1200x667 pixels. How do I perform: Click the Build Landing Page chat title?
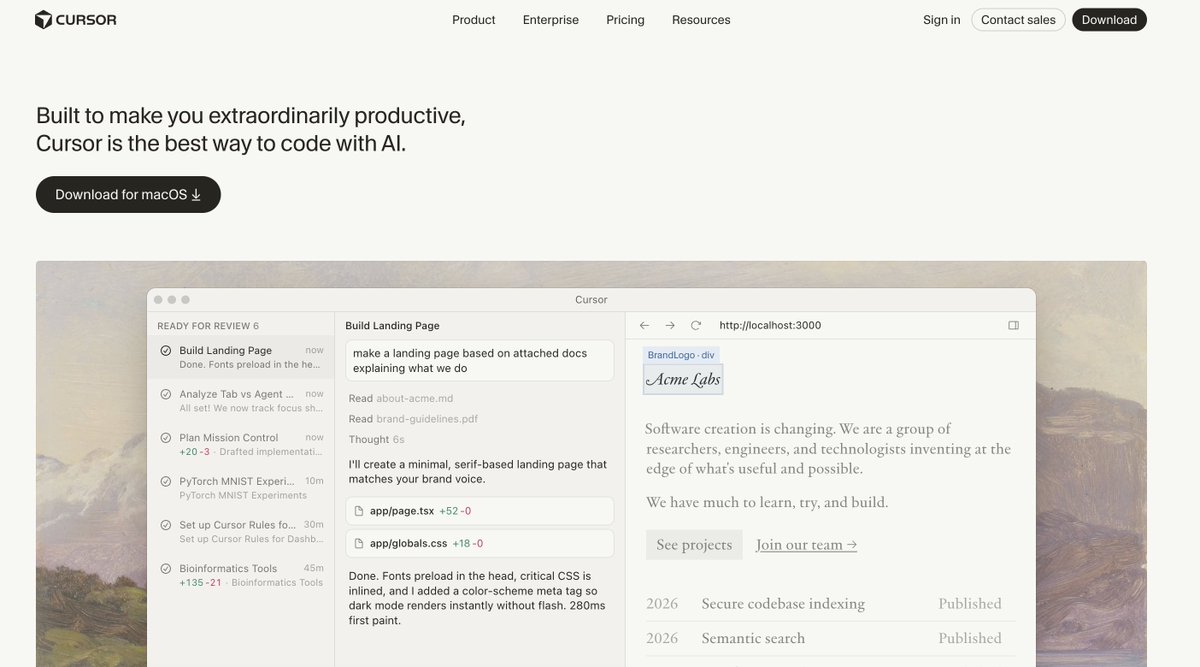click(x=392, y=325)
